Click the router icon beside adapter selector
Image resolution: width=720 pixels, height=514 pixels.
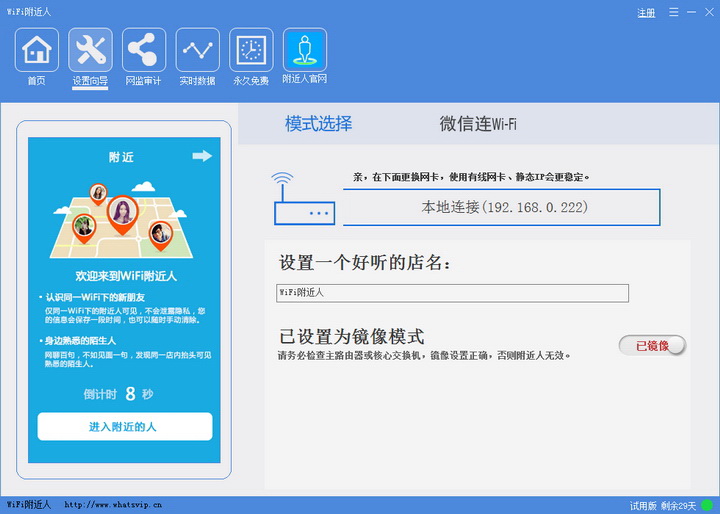tap(304, 198)
